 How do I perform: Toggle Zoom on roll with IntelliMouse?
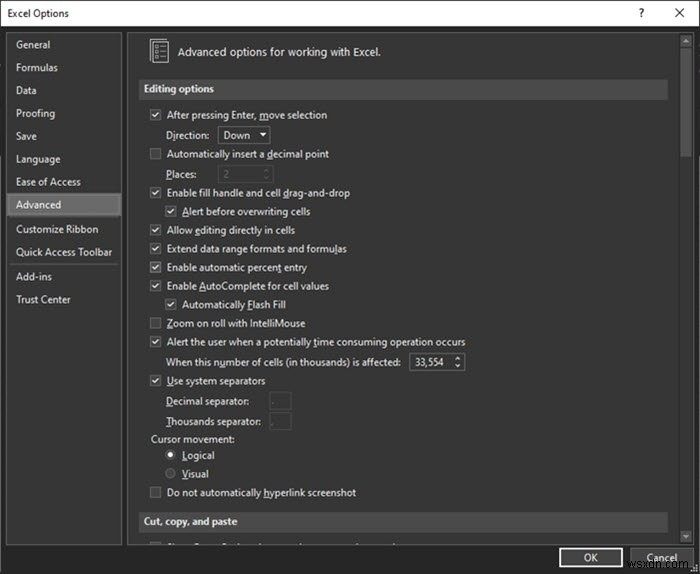click(155, 323)
